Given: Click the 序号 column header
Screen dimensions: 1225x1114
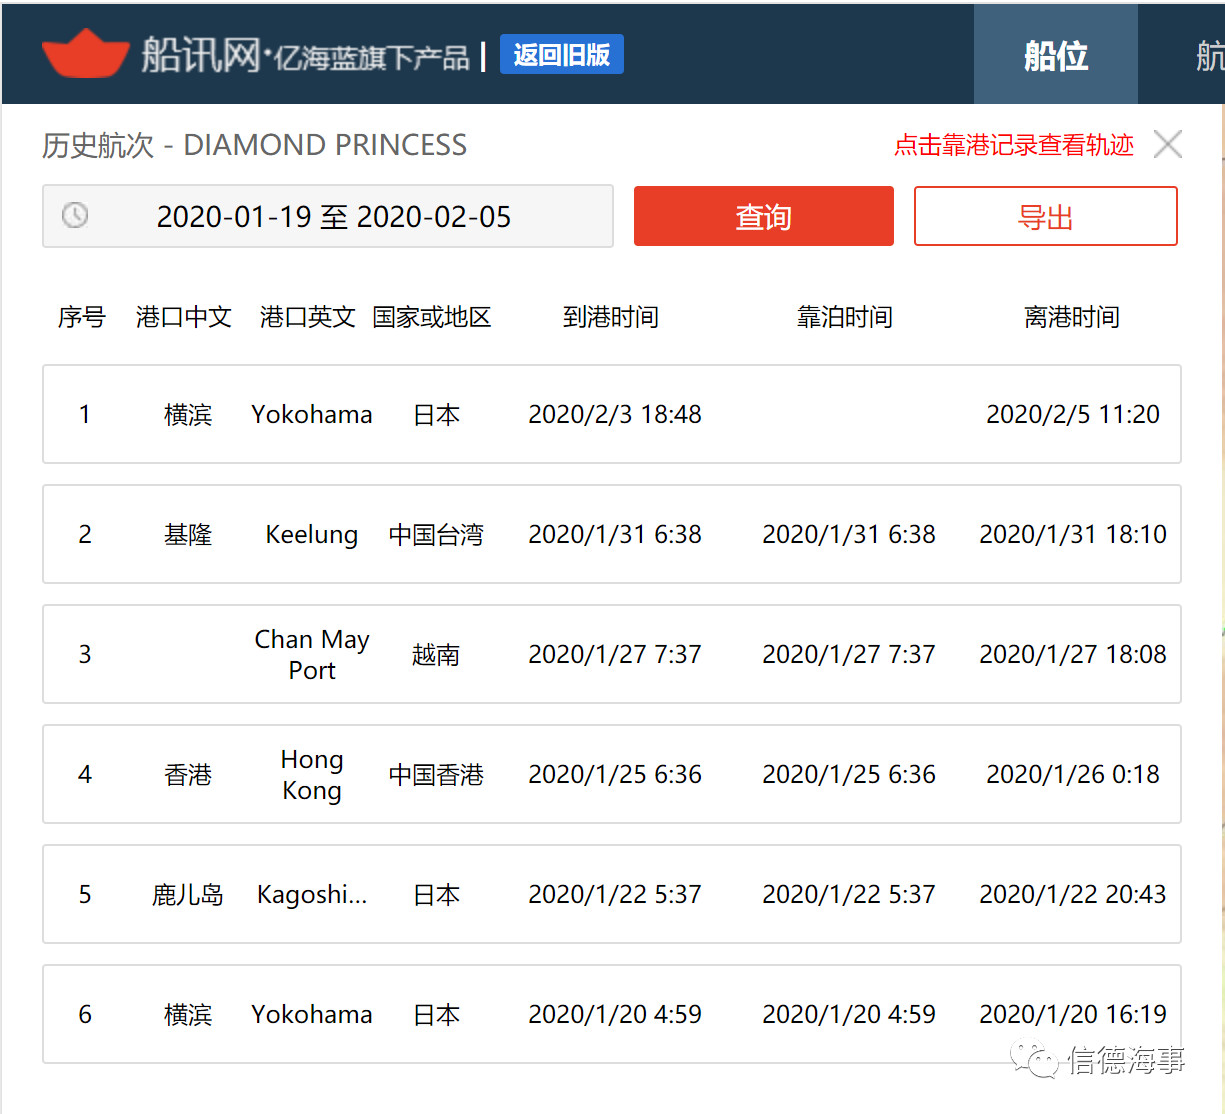Looking at the screenshot, I should [x=82, y=317].
